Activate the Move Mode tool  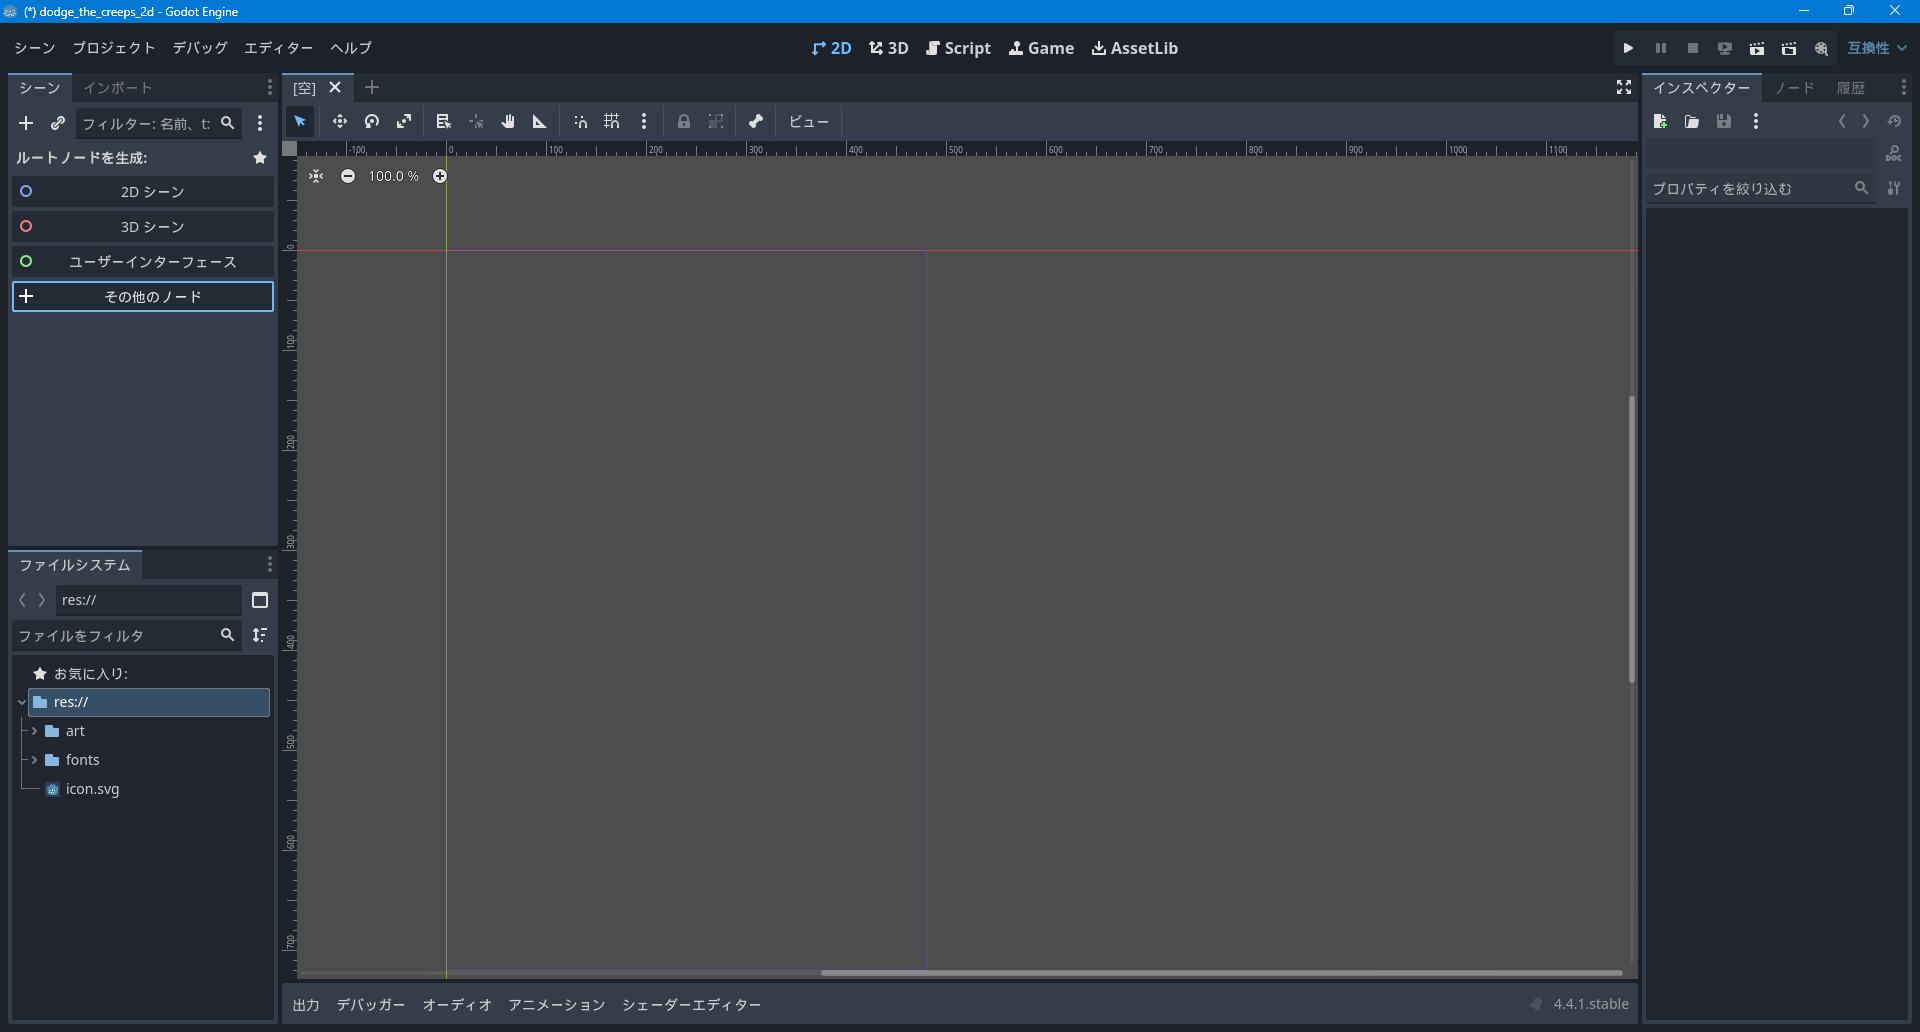(340, 122)
